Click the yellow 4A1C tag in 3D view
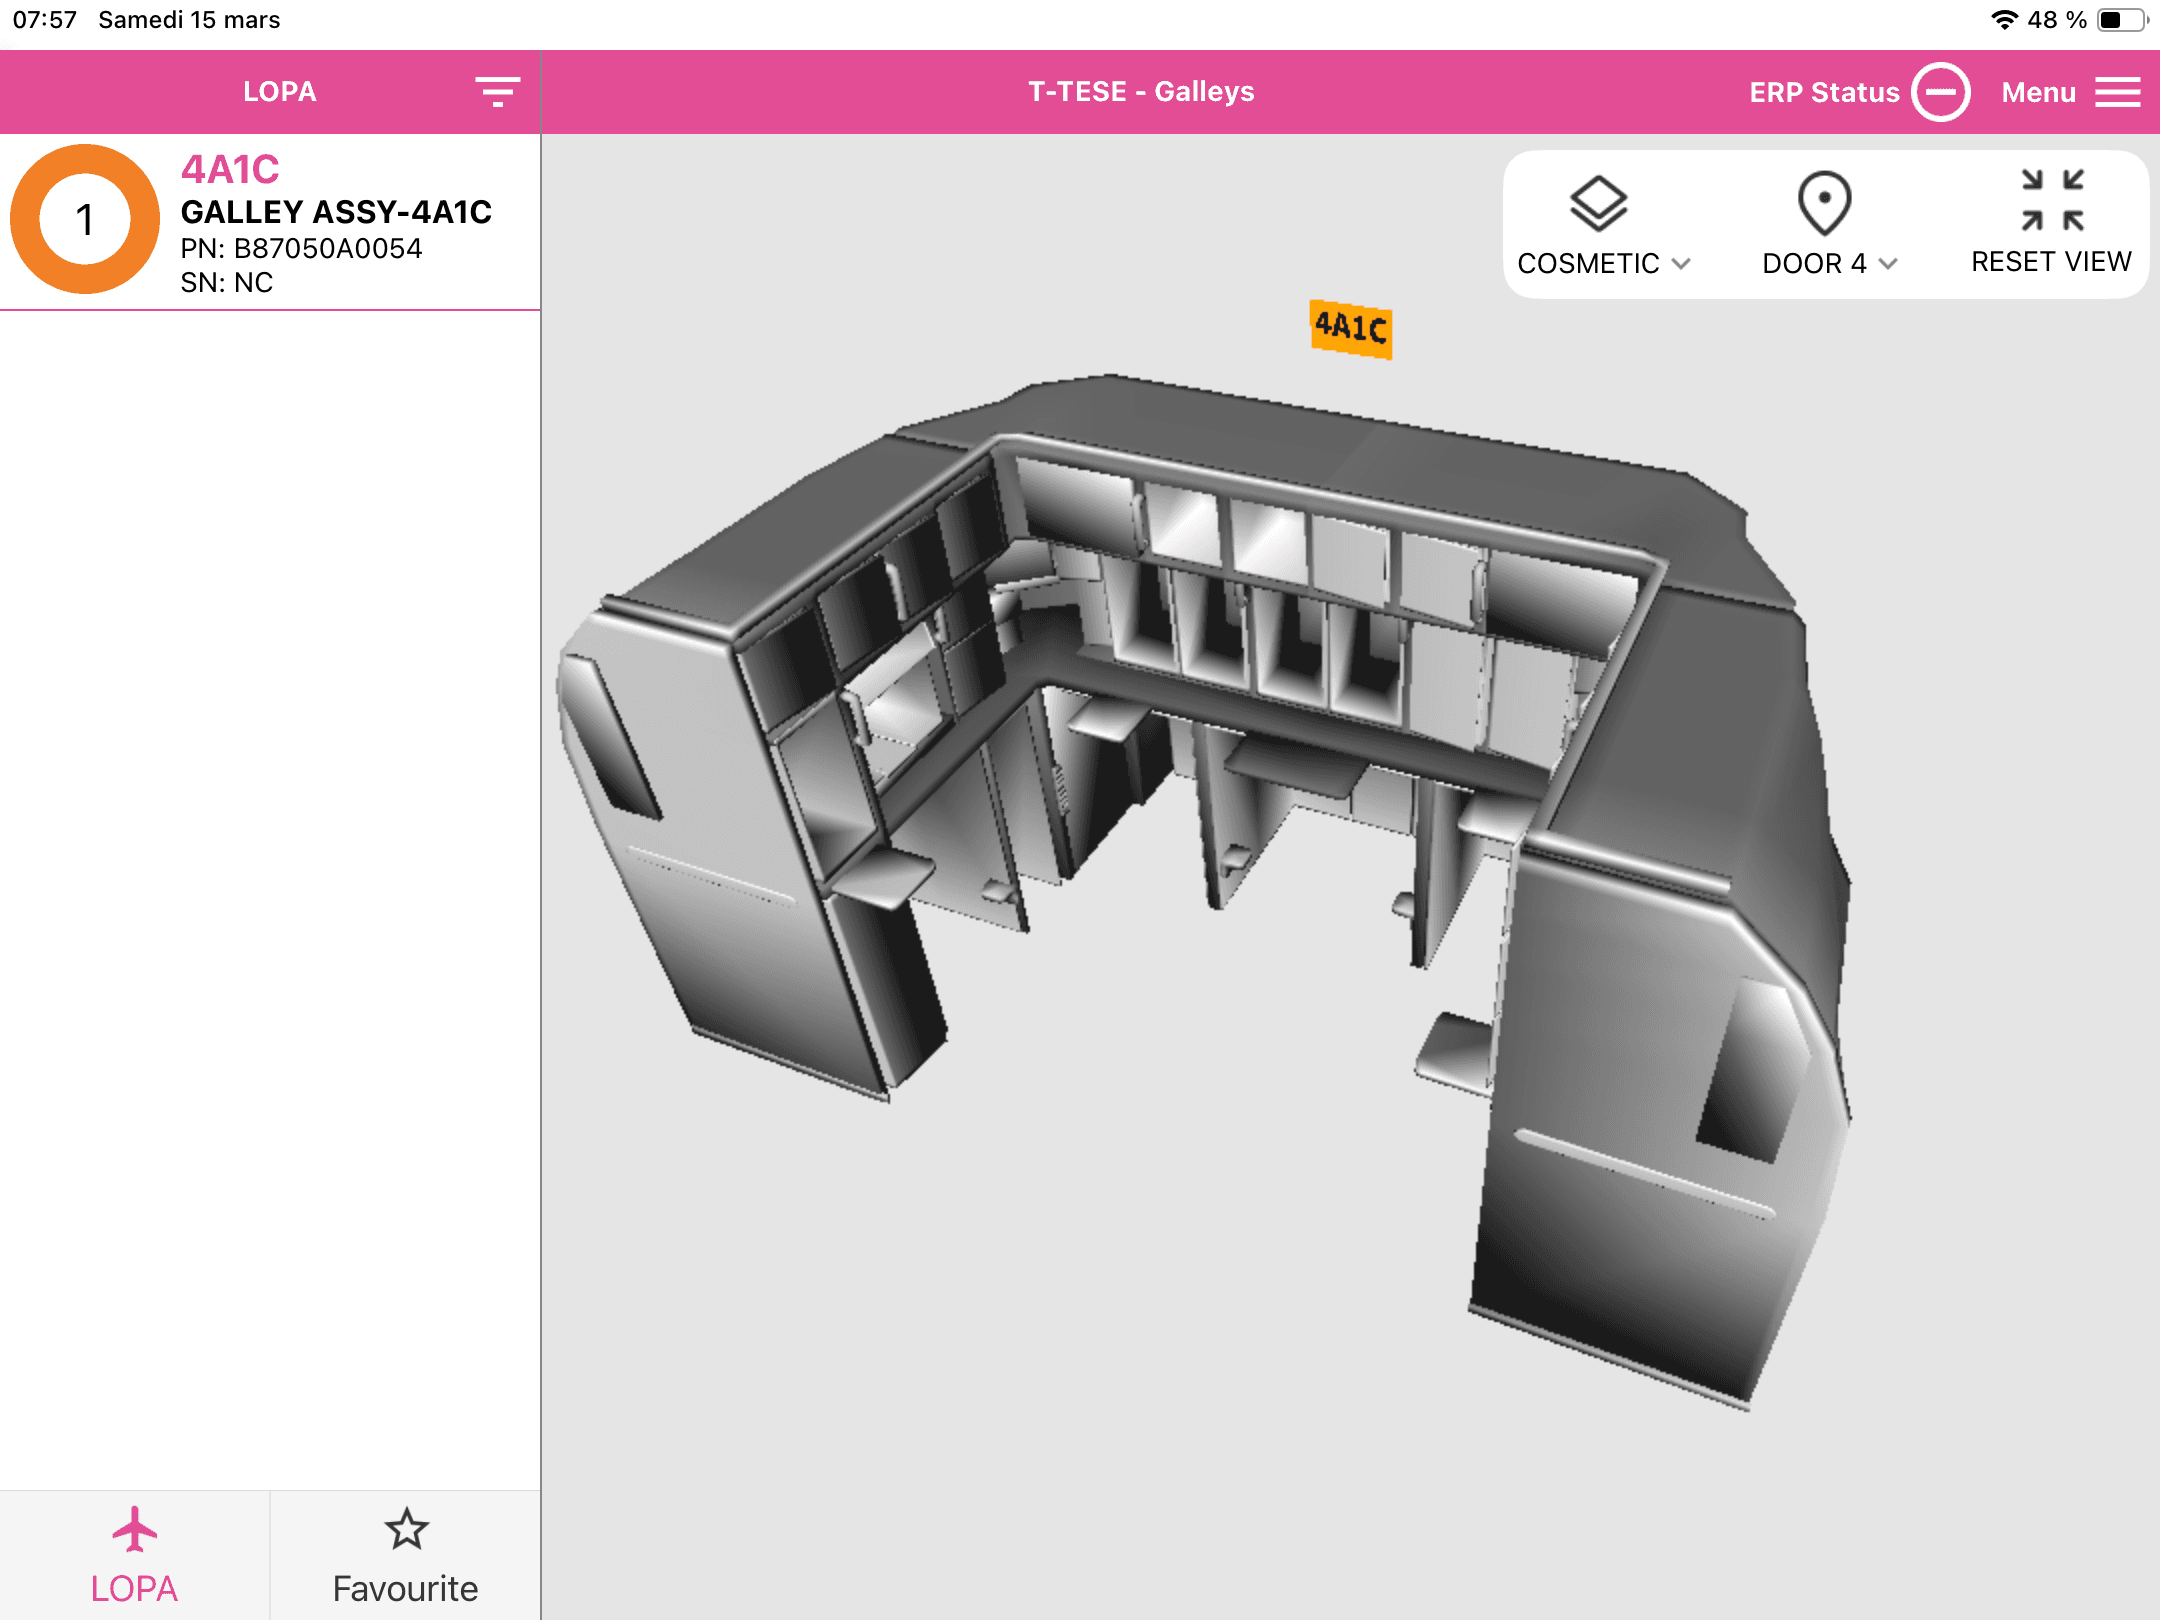Screen dimensions: 2160x1620 (1350, 328)
